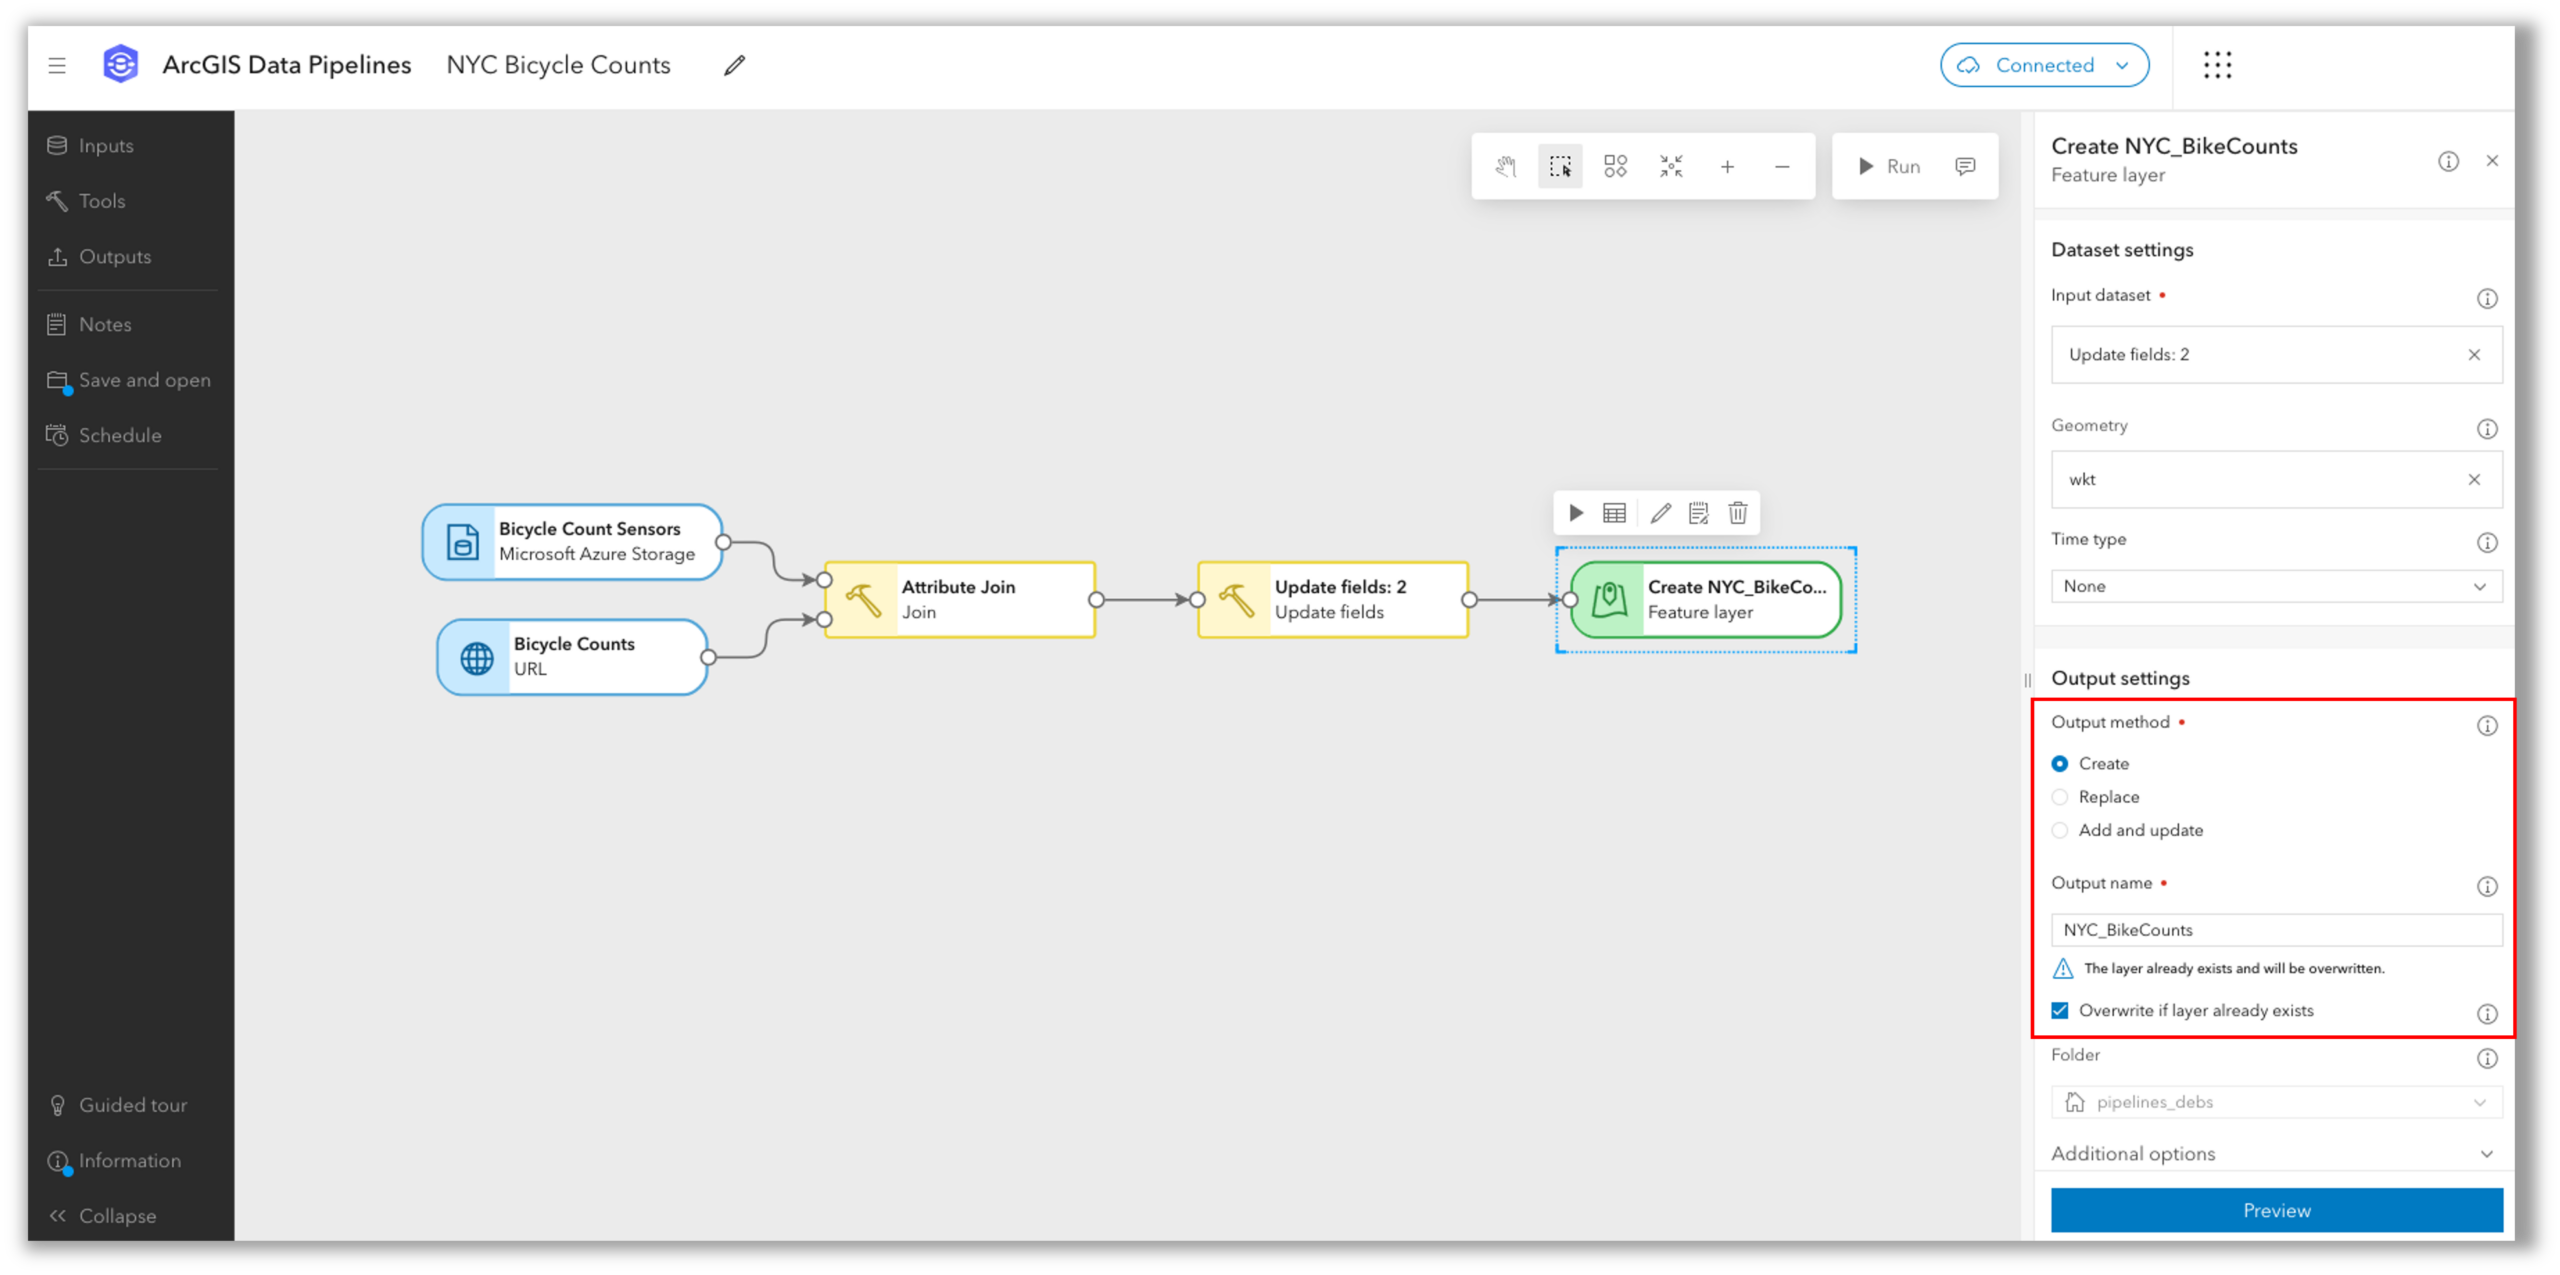This screenshot has width=2560, height=1275.
Task: Show Geometry info tooltip
Action: [2486, 429]
